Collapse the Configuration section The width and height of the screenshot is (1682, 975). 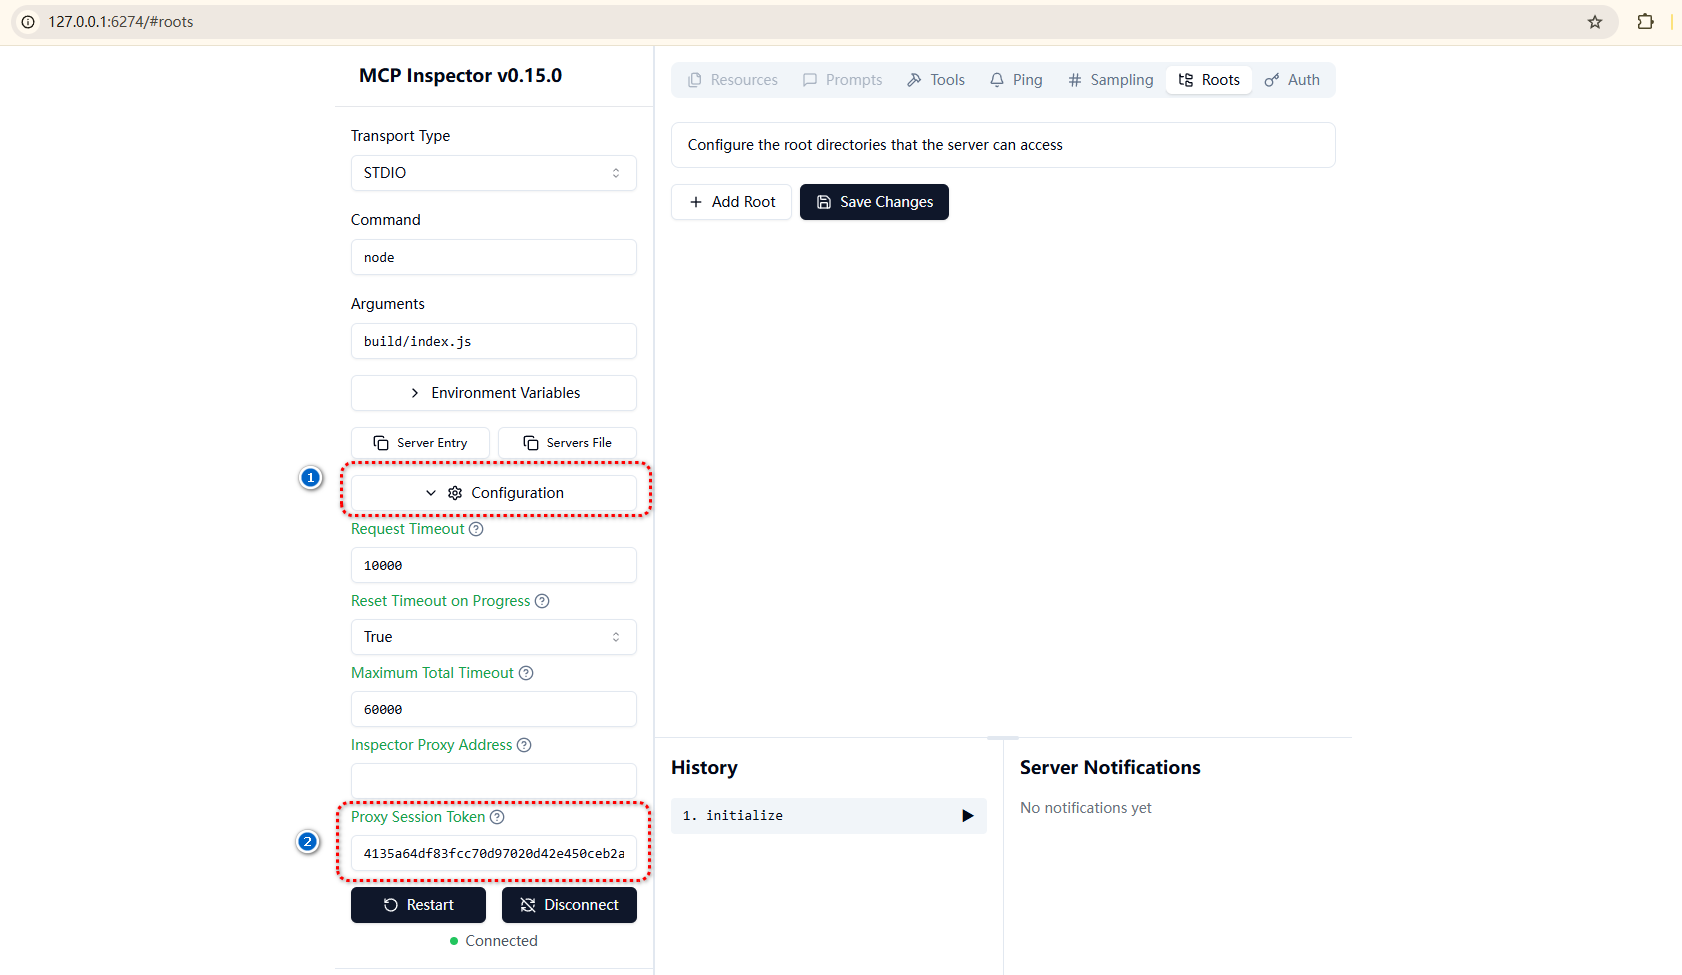click(x=493, y=493)
